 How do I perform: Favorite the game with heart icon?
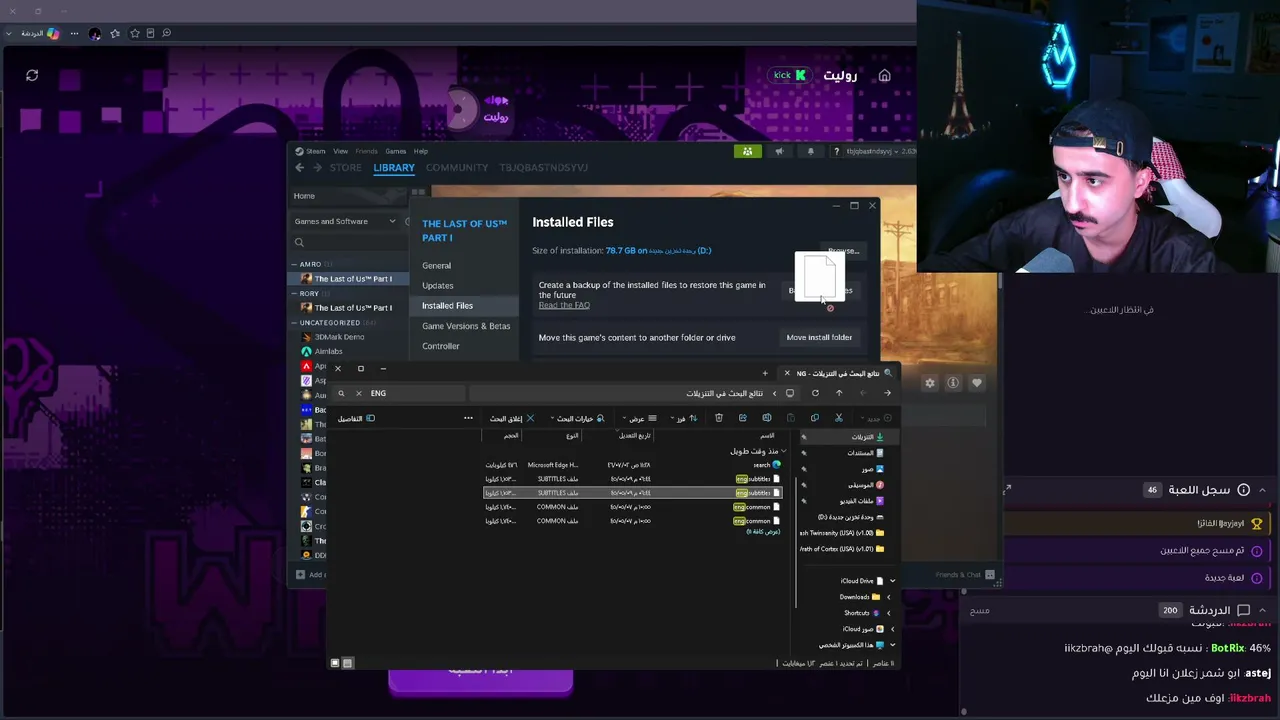[x=977, y=383]
